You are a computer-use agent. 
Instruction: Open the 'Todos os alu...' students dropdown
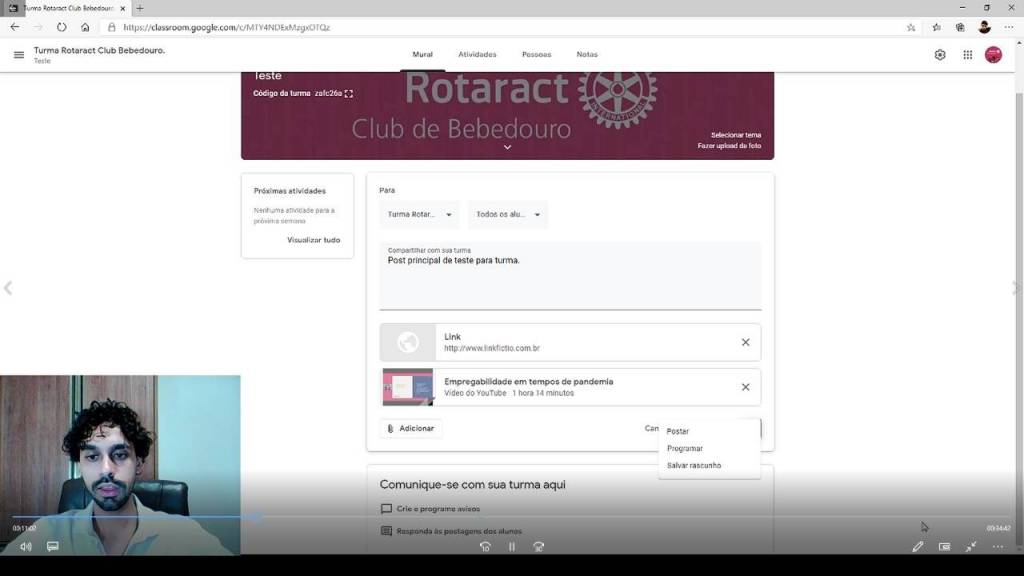tap(508, 215)
